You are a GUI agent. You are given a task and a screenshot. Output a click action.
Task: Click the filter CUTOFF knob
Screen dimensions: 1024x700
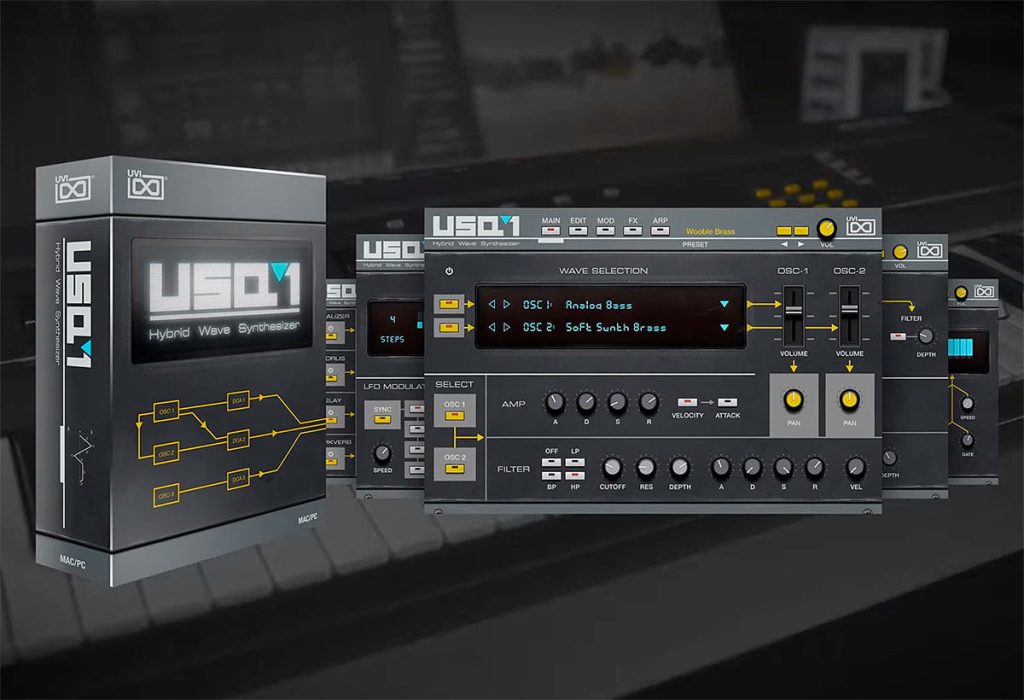[612, 467]
